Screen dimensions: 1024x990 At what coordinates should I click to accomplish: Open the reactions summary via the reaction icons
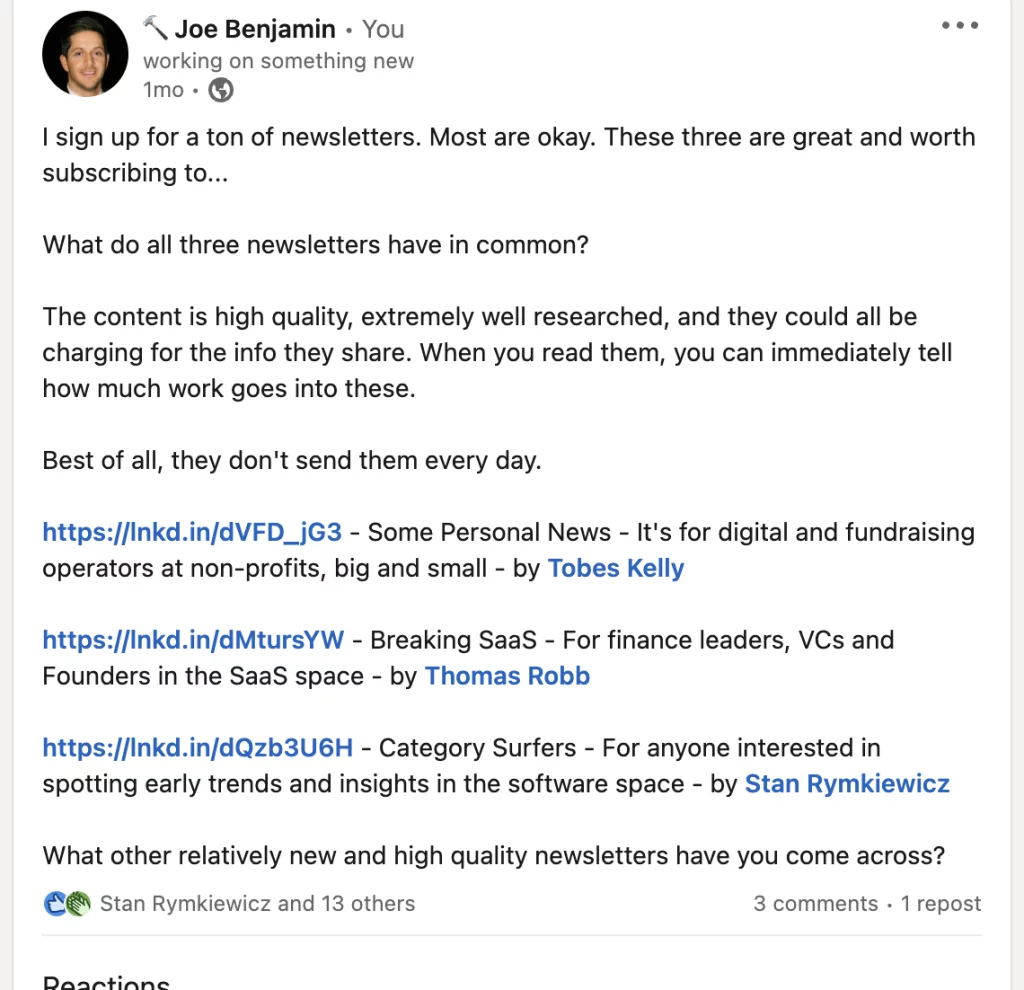[65, 903]
